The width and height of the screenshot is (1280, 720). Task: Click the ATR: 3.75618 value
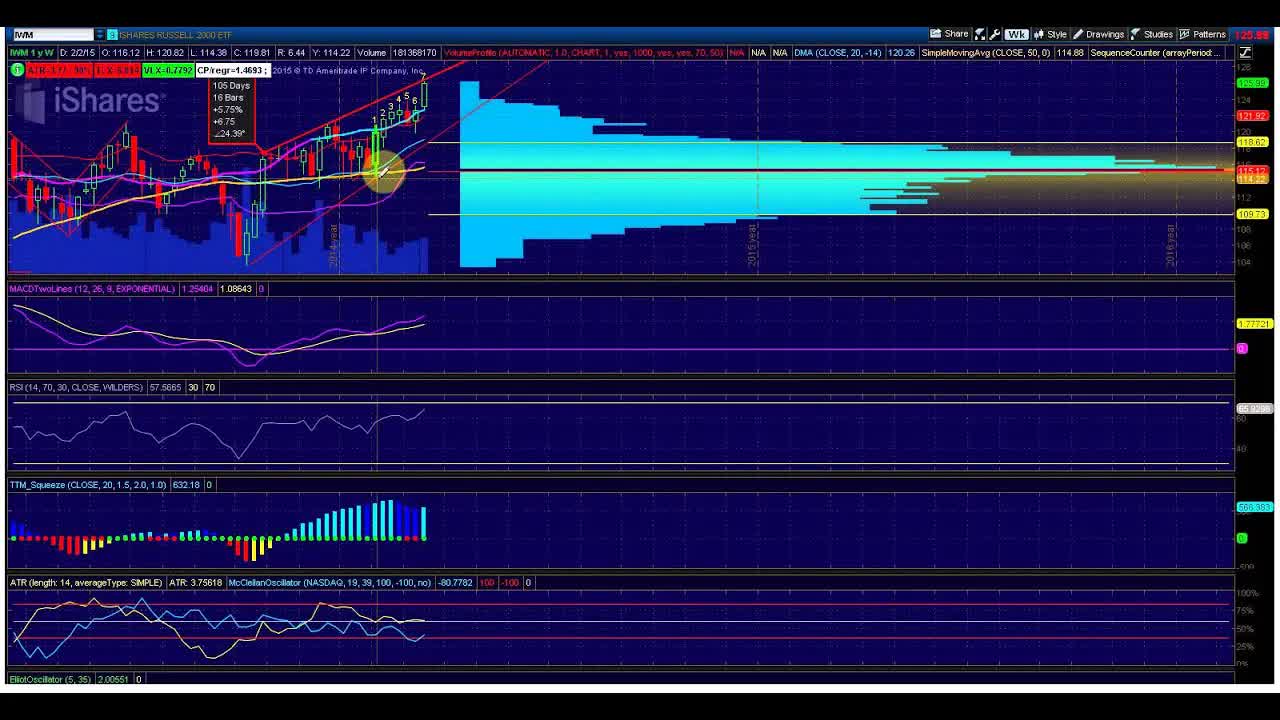[195, 582]
